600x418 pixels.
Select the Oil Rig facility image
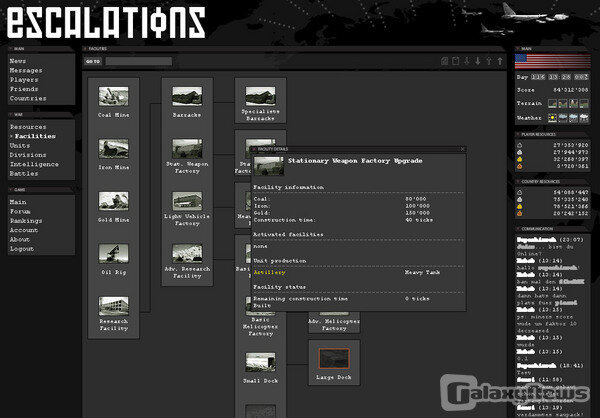tap(113, 253)
